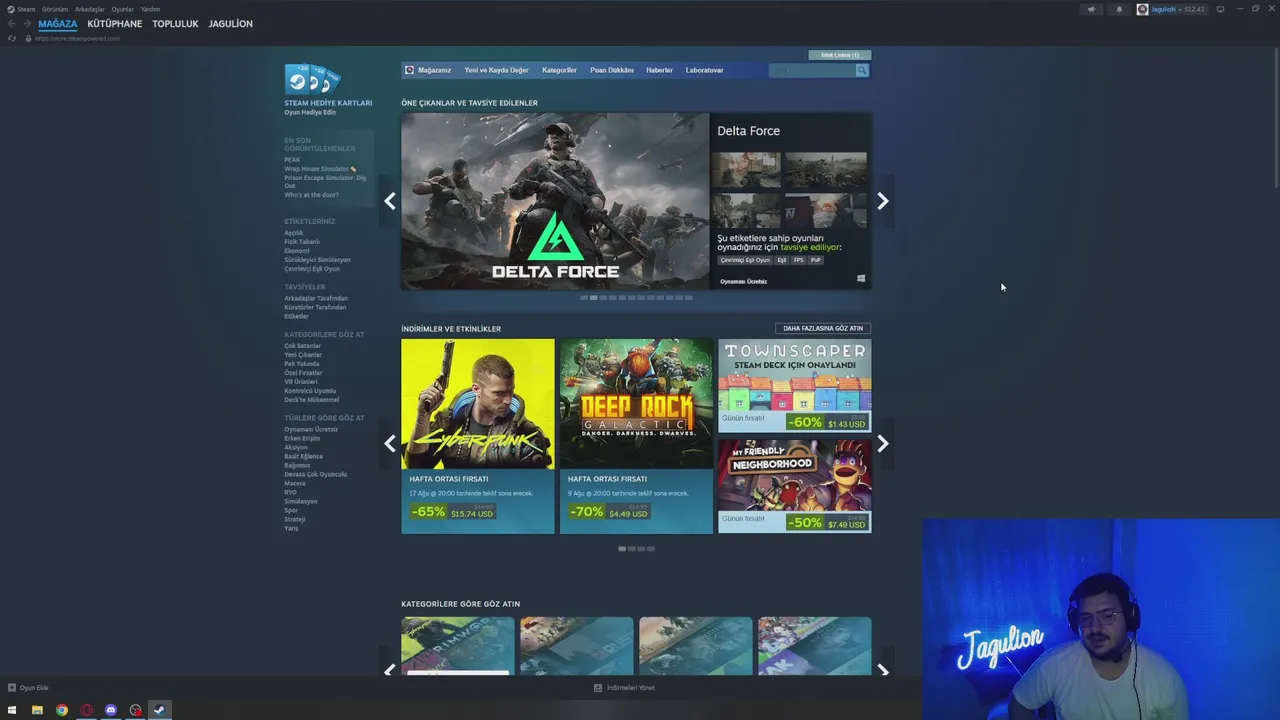This screenshot has height=720, width=1280.
Task: Click the downloads icon beside İndirmeleri Yönet
Action: click(598, 688)
